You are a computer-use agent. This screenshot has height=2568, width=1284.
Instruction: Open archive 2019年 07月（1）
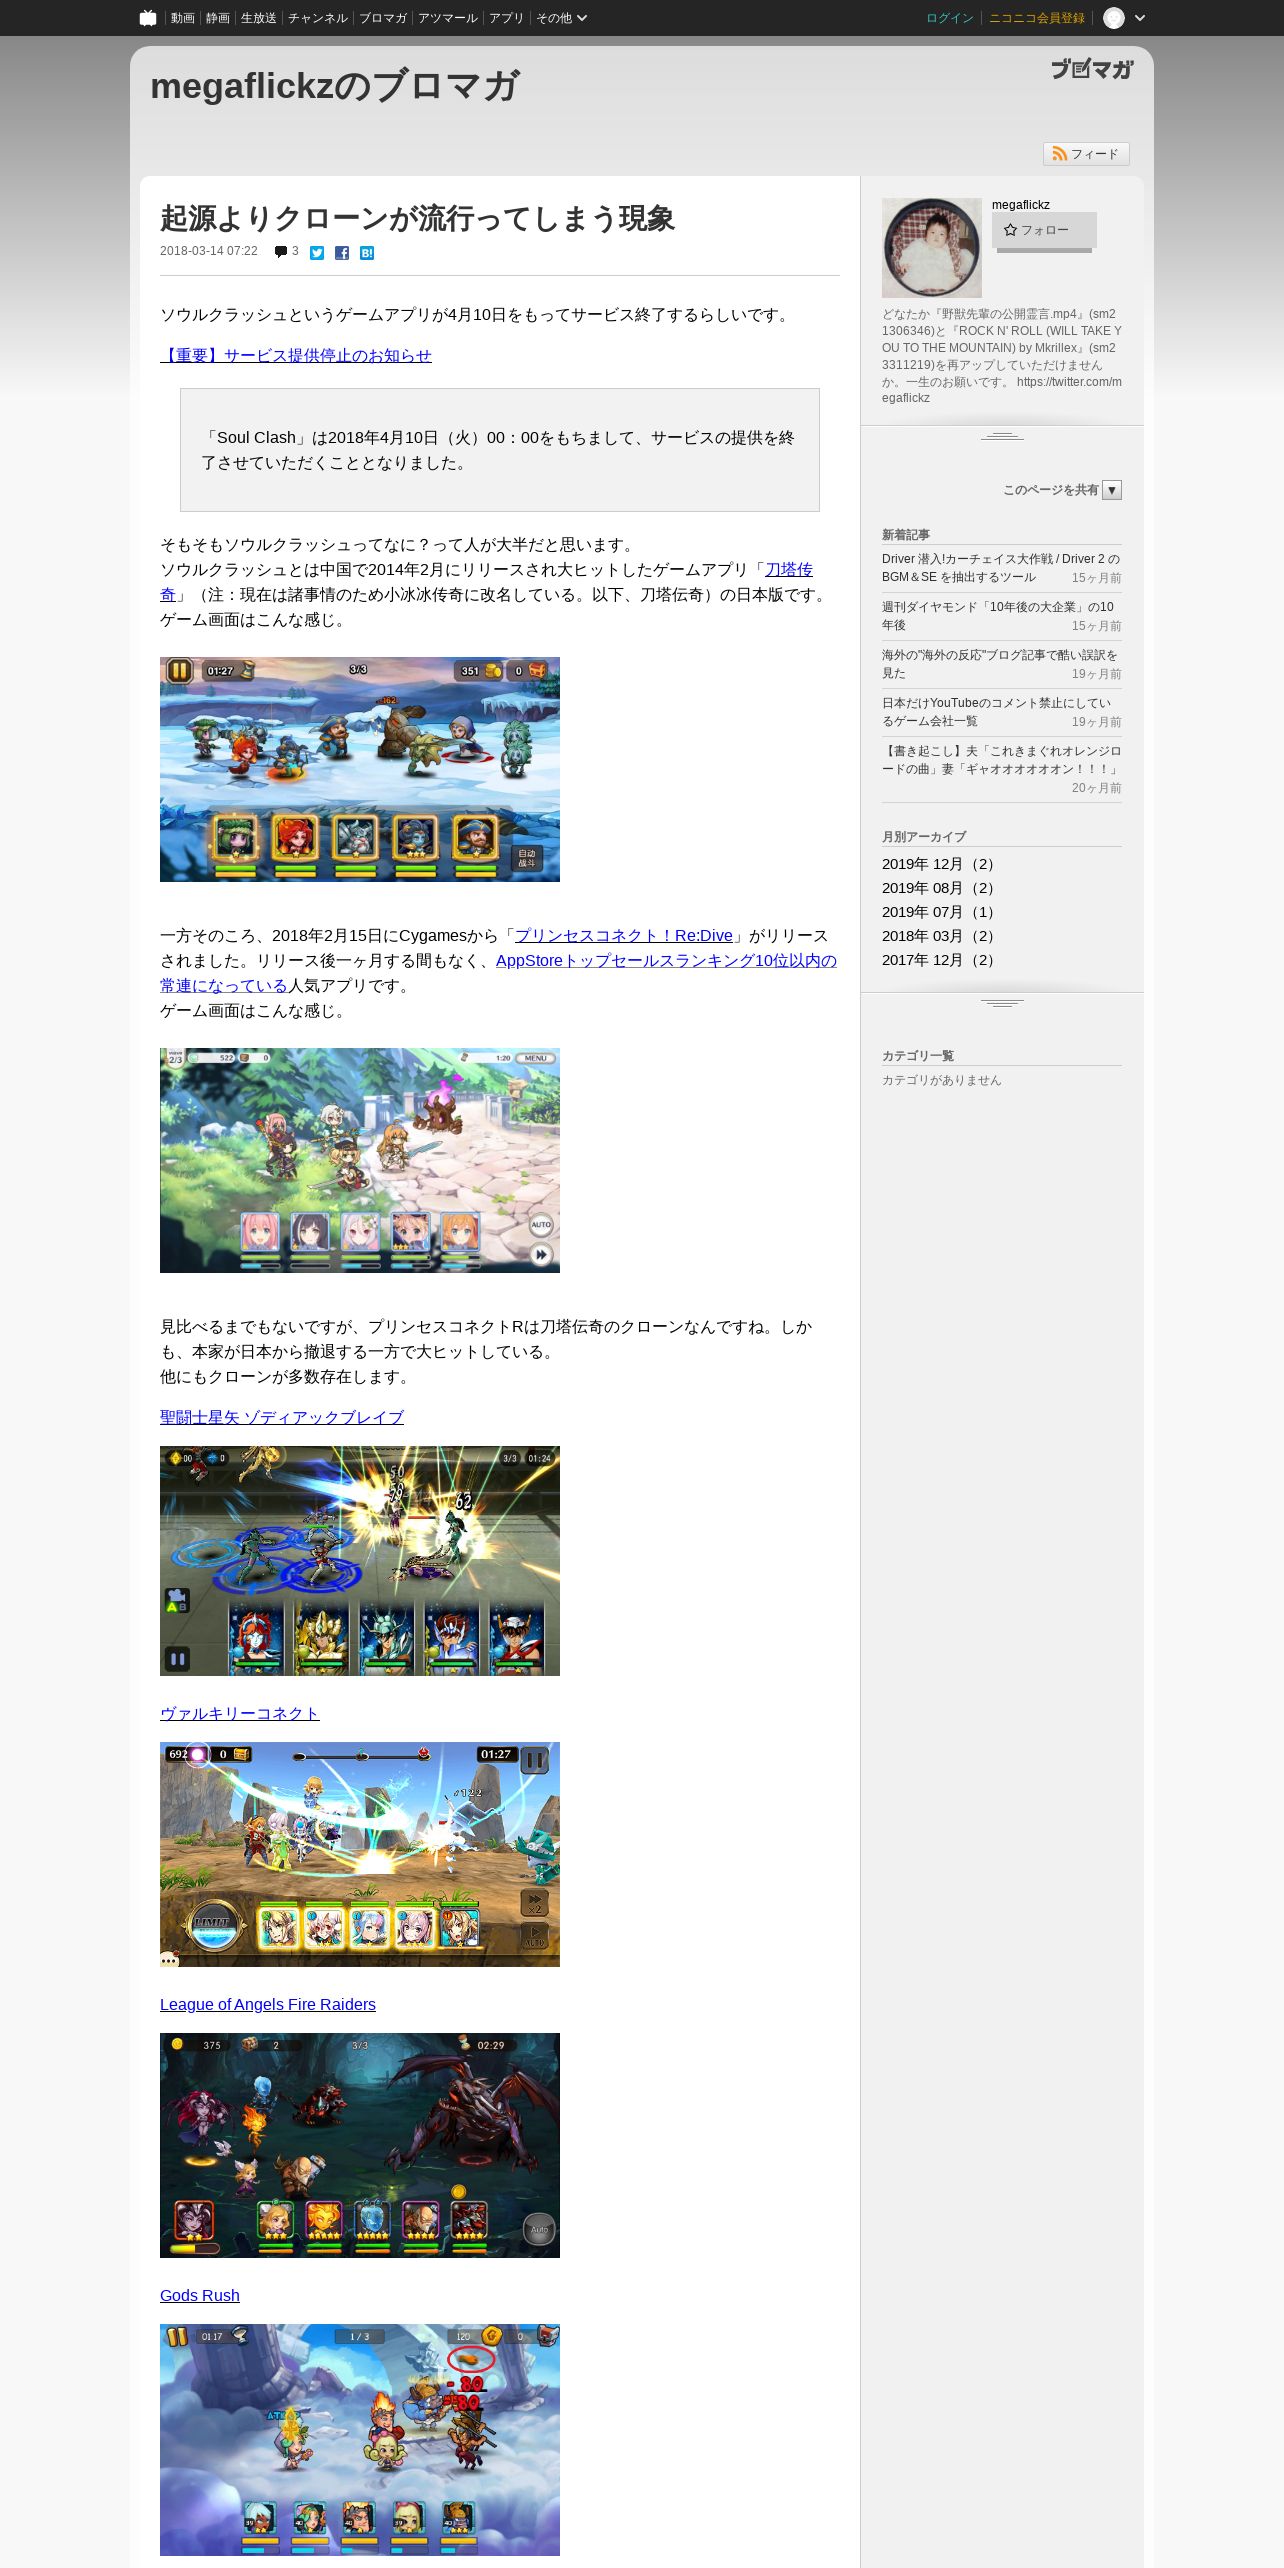click(x=940, y=912)
